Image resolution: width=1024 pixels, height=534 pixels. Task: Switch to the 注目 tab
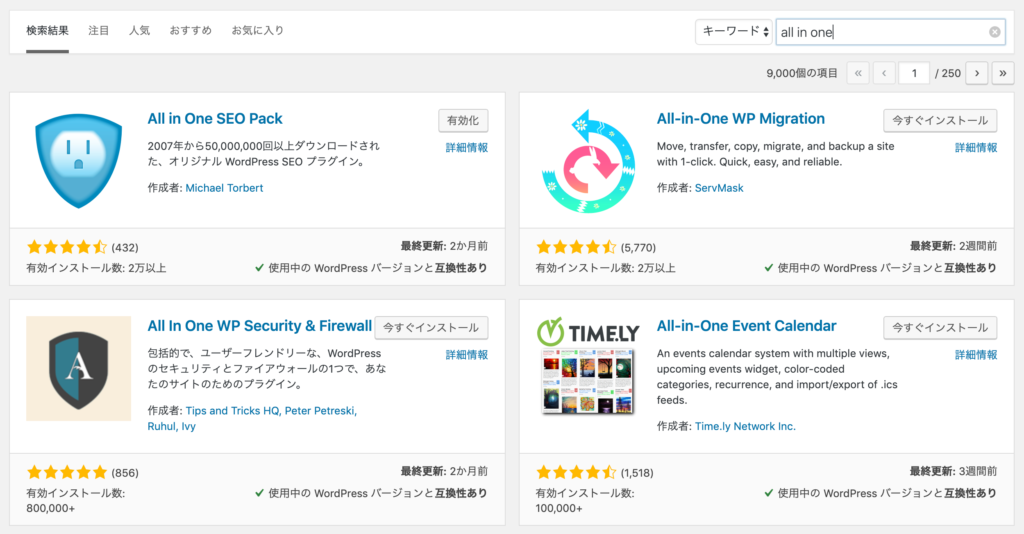[x=99, y=31]
